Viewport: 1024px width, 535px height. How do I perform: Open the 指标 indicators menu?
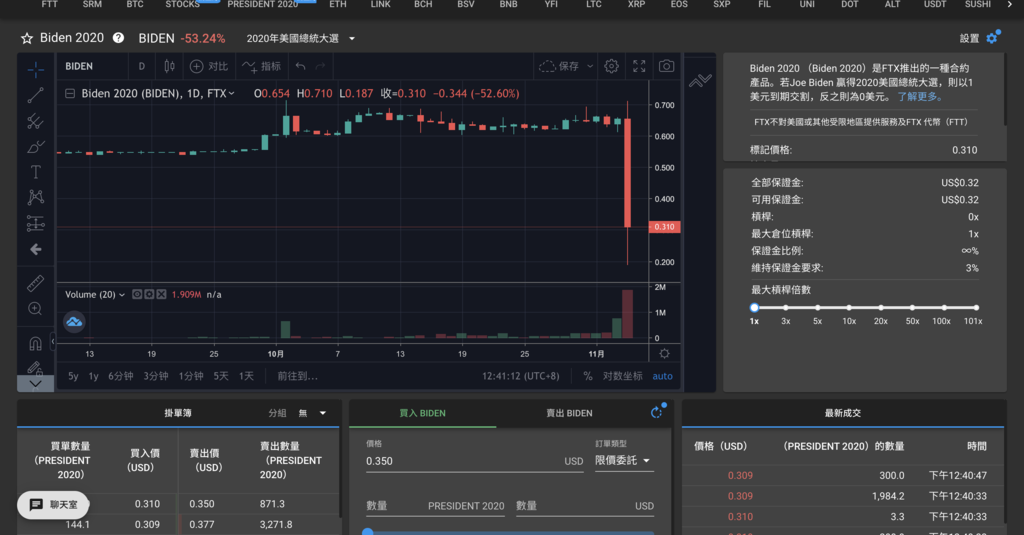(x=262, y=66)
